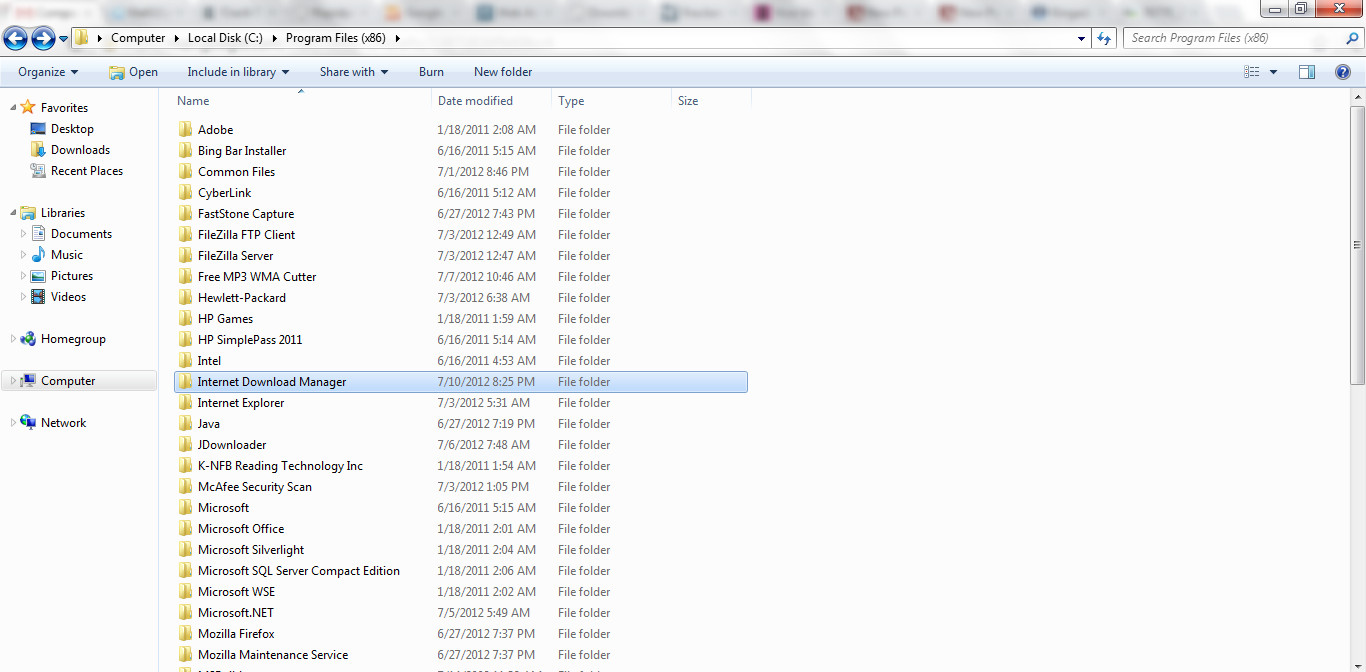This screenshot has height=672, width=1366.
Task: Select the Internet Explorer folder name
Action: click(241, 403)
